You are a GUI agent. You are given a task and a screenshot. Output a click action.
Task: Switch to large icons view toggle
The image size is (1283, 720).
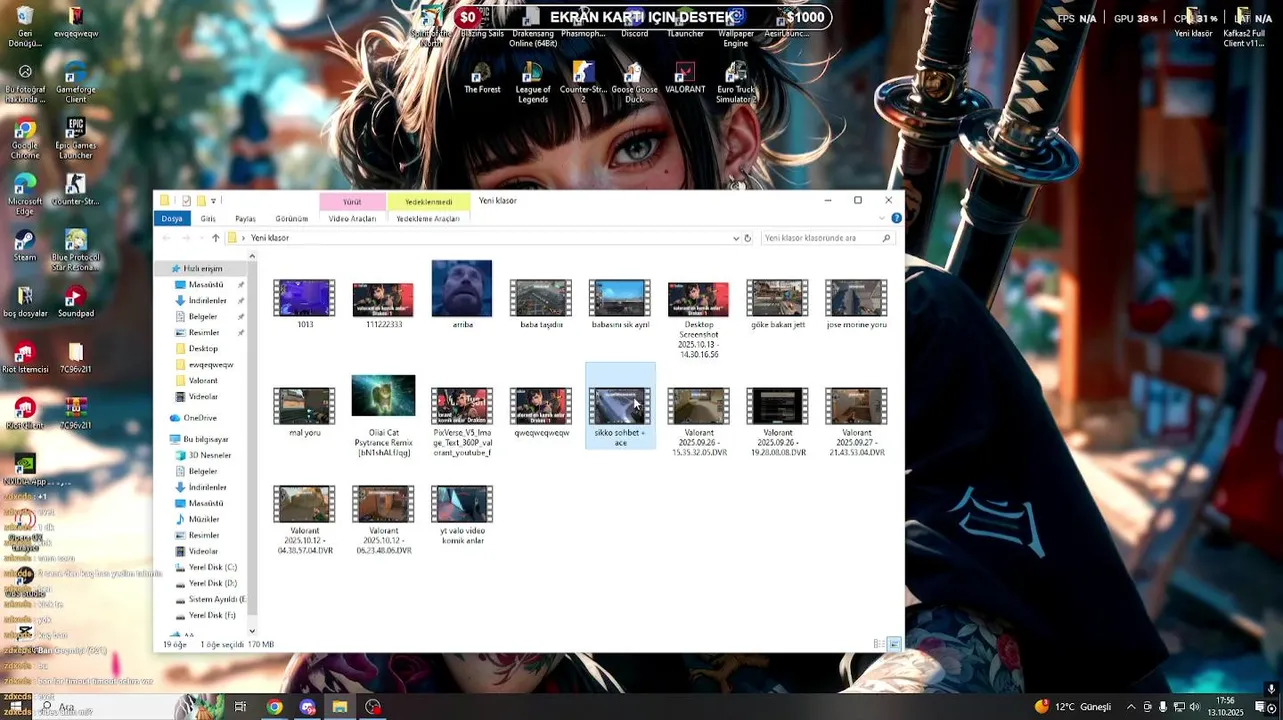pos(894,644)
